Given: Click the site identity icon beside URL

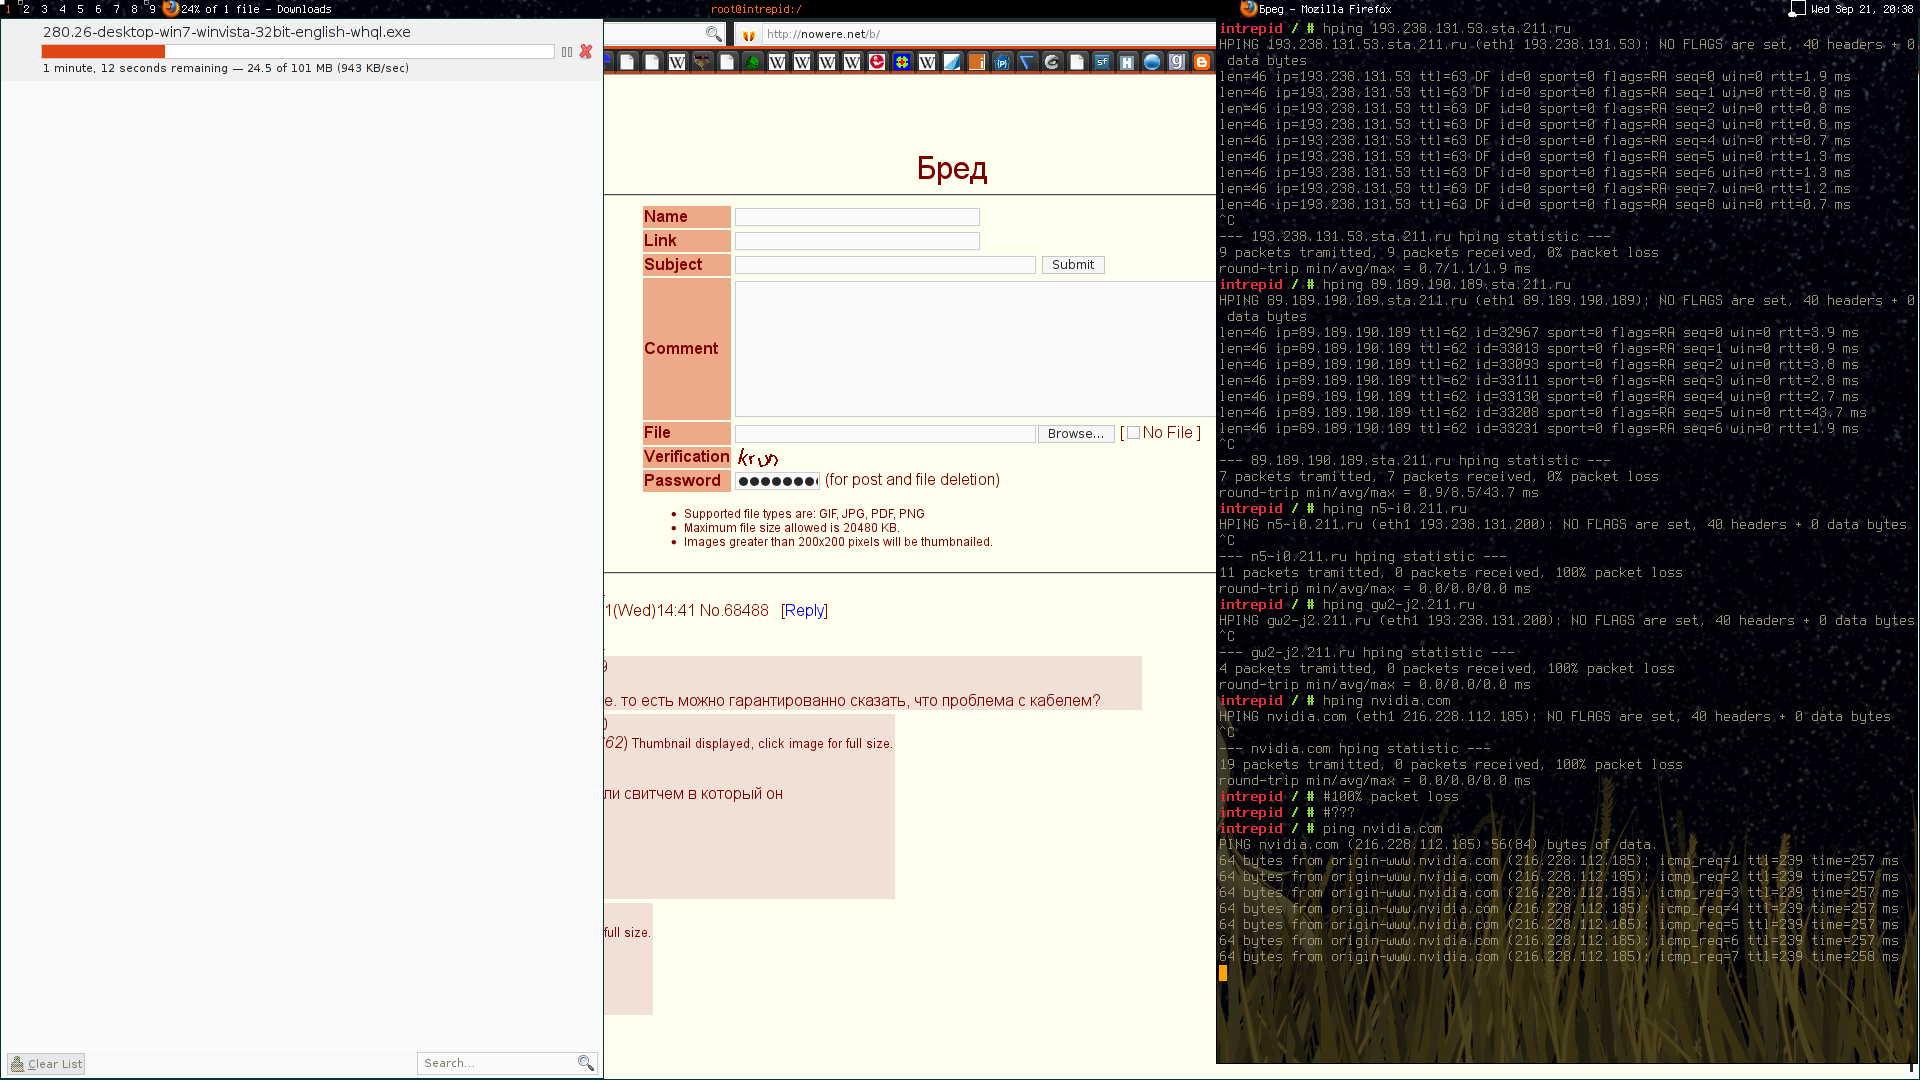Looking at the screenshot, I should 749,34.
